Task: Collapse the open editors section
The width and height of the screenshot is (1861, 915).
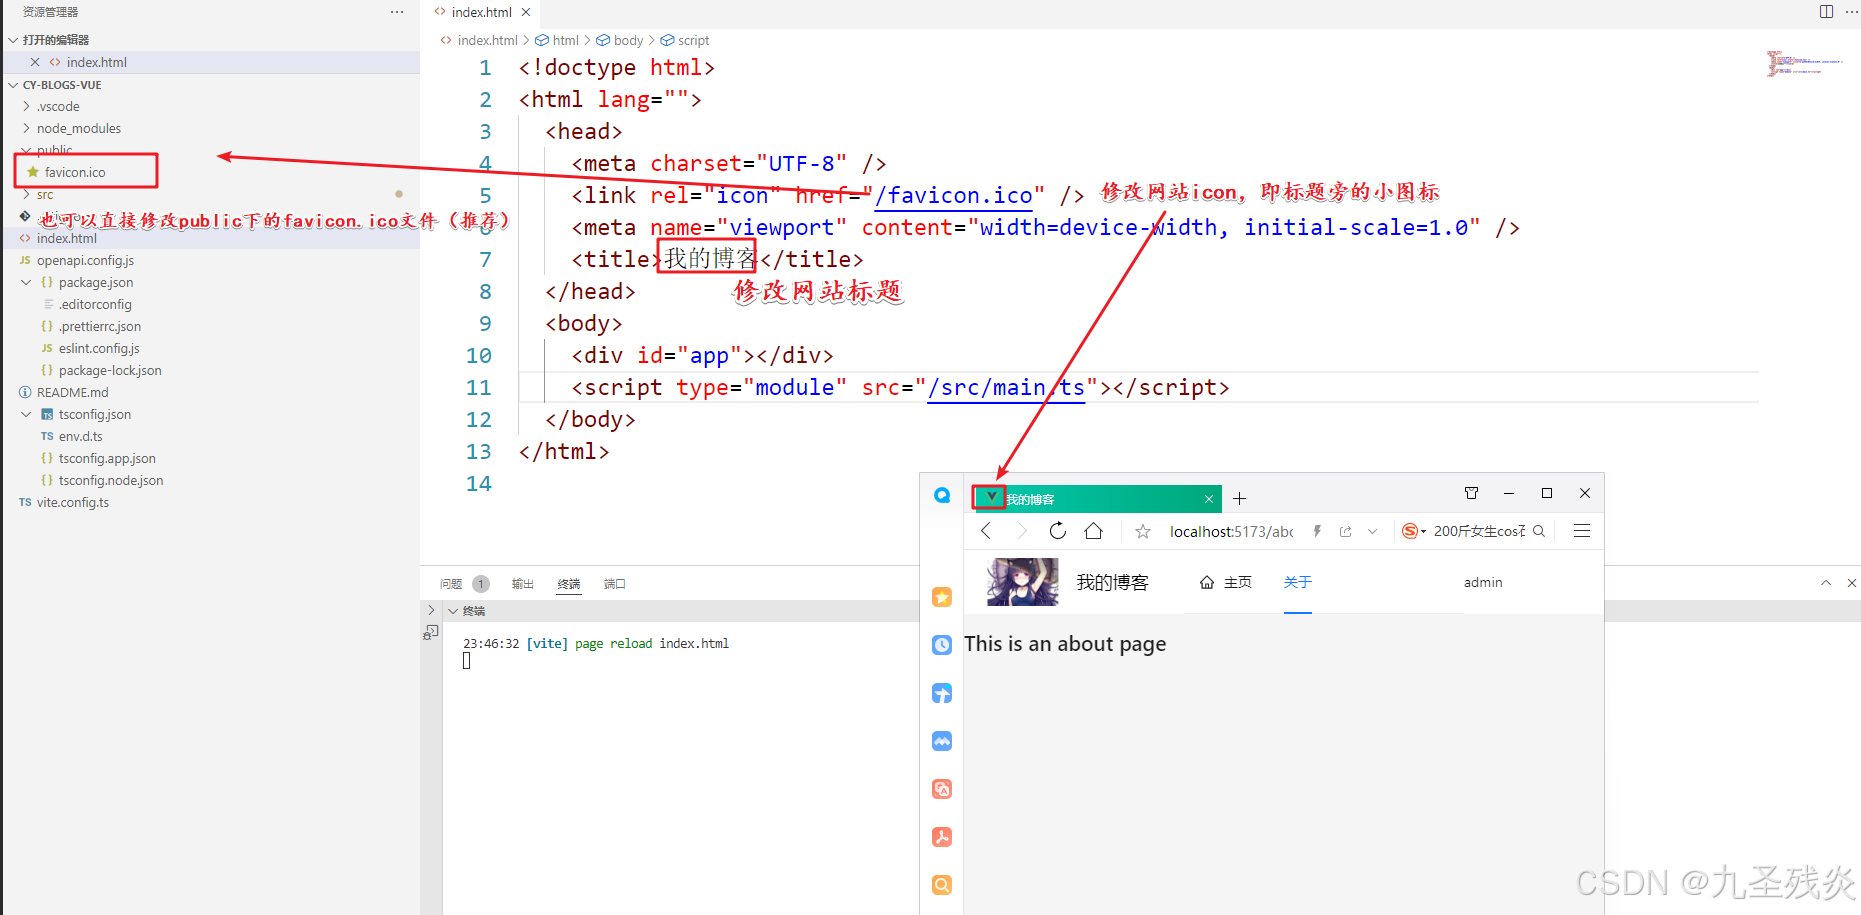Action: (13, 40)
